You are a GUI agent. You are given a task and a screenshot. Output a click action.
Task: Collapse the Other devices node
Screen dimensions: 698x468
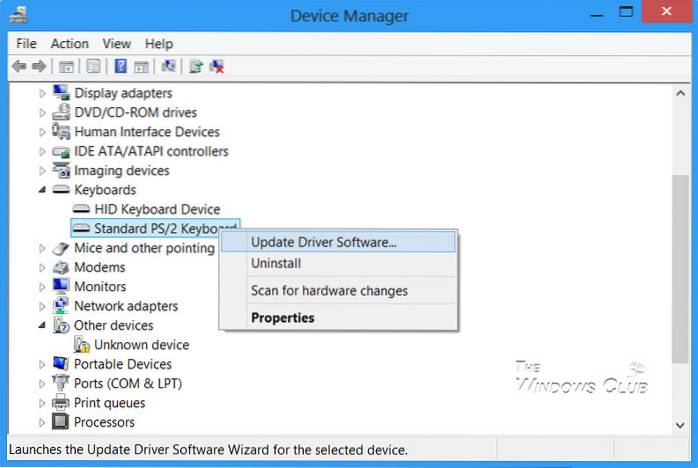42,325
